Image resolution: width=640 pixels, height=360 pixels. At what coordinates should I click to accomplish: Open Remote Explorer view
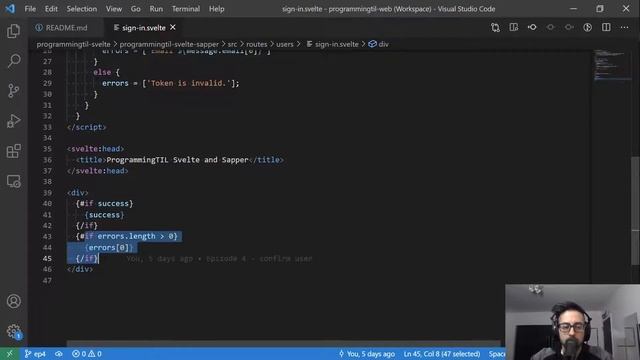[x=13, y=181]
